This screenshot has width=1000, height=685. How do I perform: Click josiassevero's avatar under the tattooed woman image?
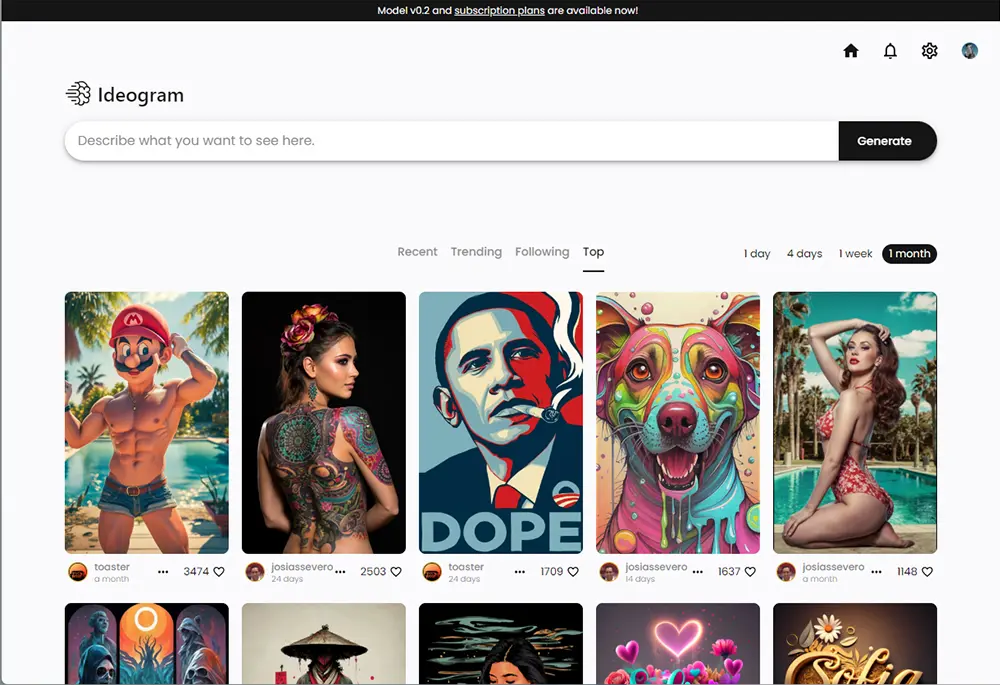pyautogui.click(x=255, y=571)
